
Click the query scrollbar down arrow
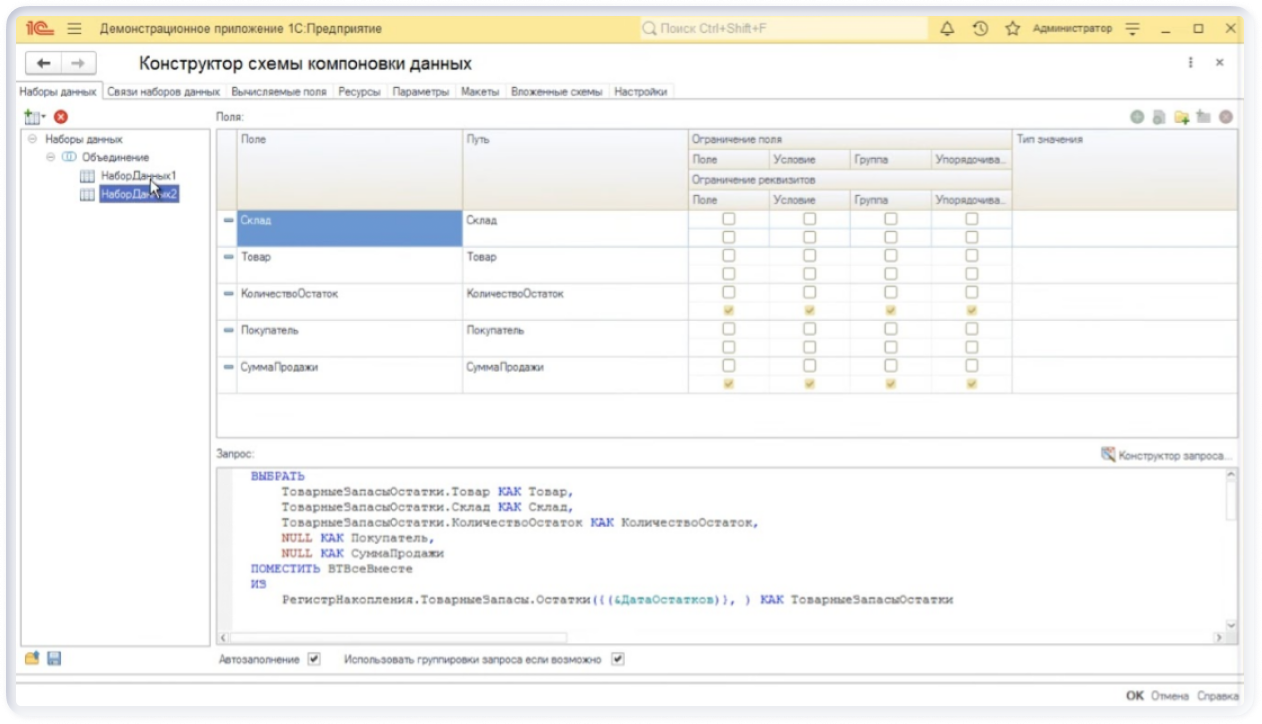point(1231,624)
